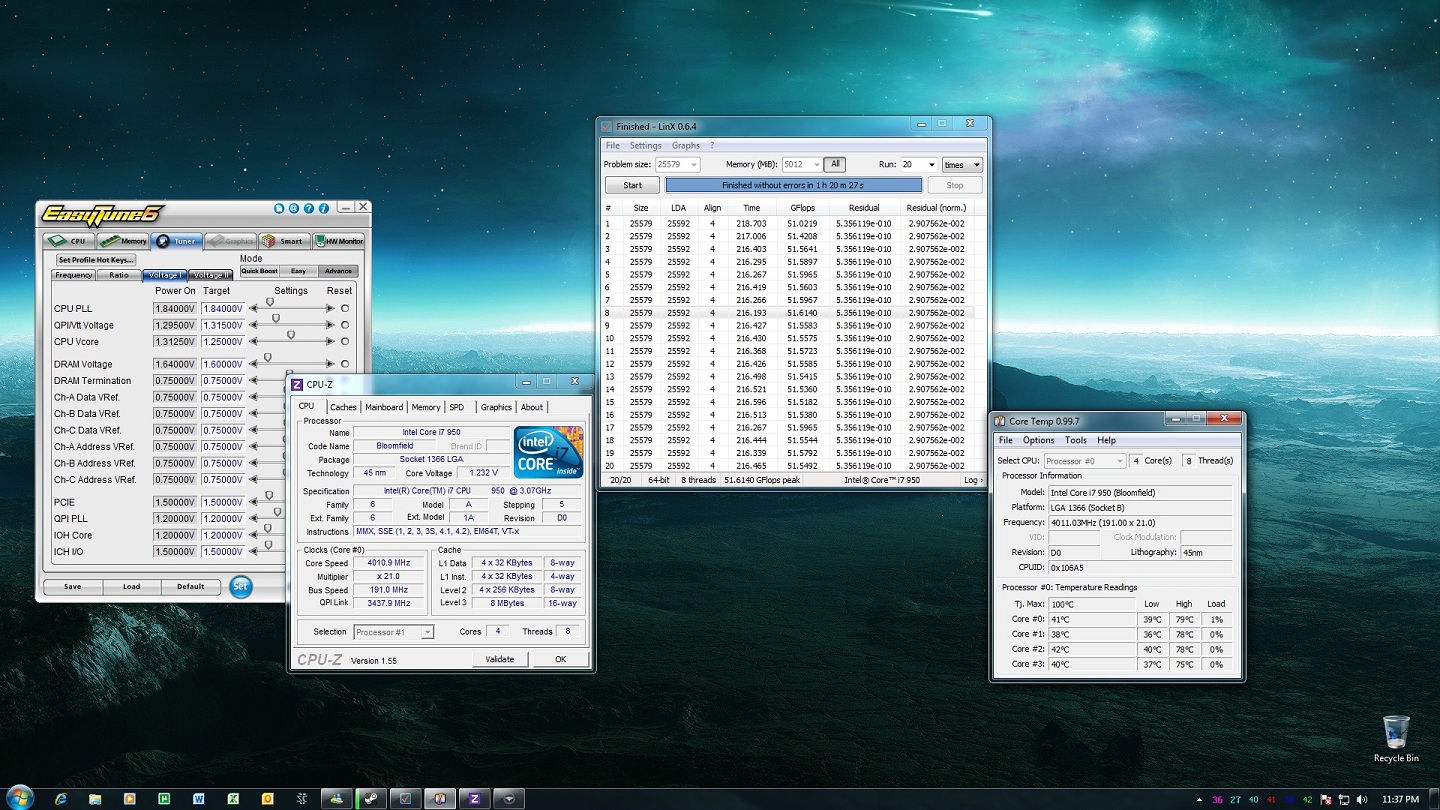
Task: Select Advance mode in EasyTune6
Action: click(x=338, y=271)
